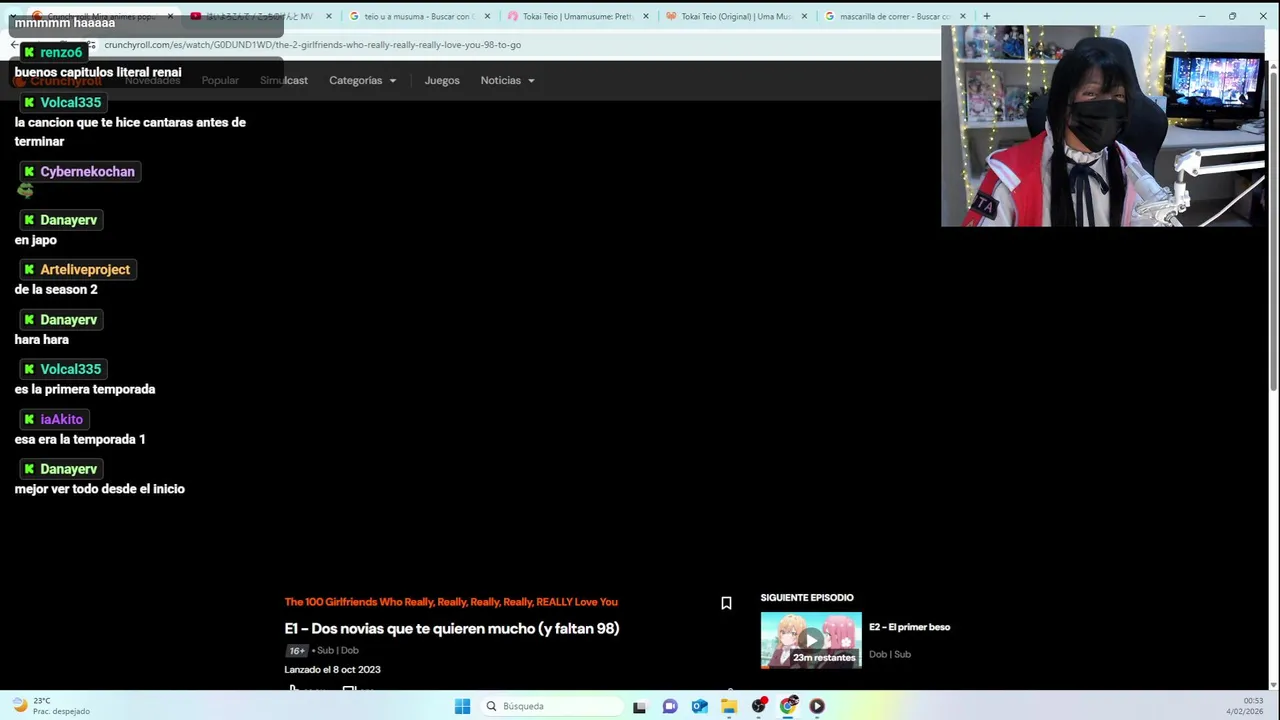Click the taskbar Búsqueda search box
Viewport: 1280px width, 720px height.
[x=551, y=706]
